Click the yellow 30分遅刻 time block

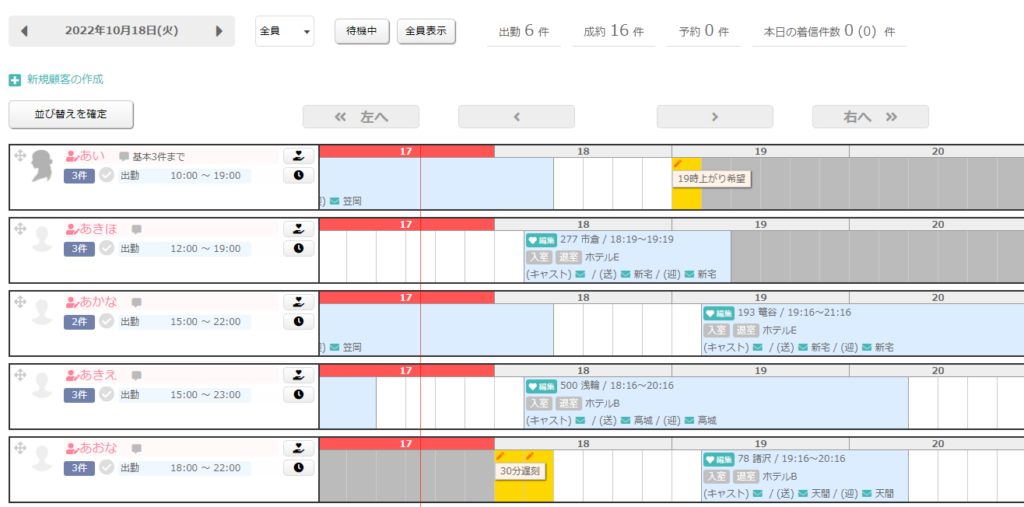coord(524,476)
